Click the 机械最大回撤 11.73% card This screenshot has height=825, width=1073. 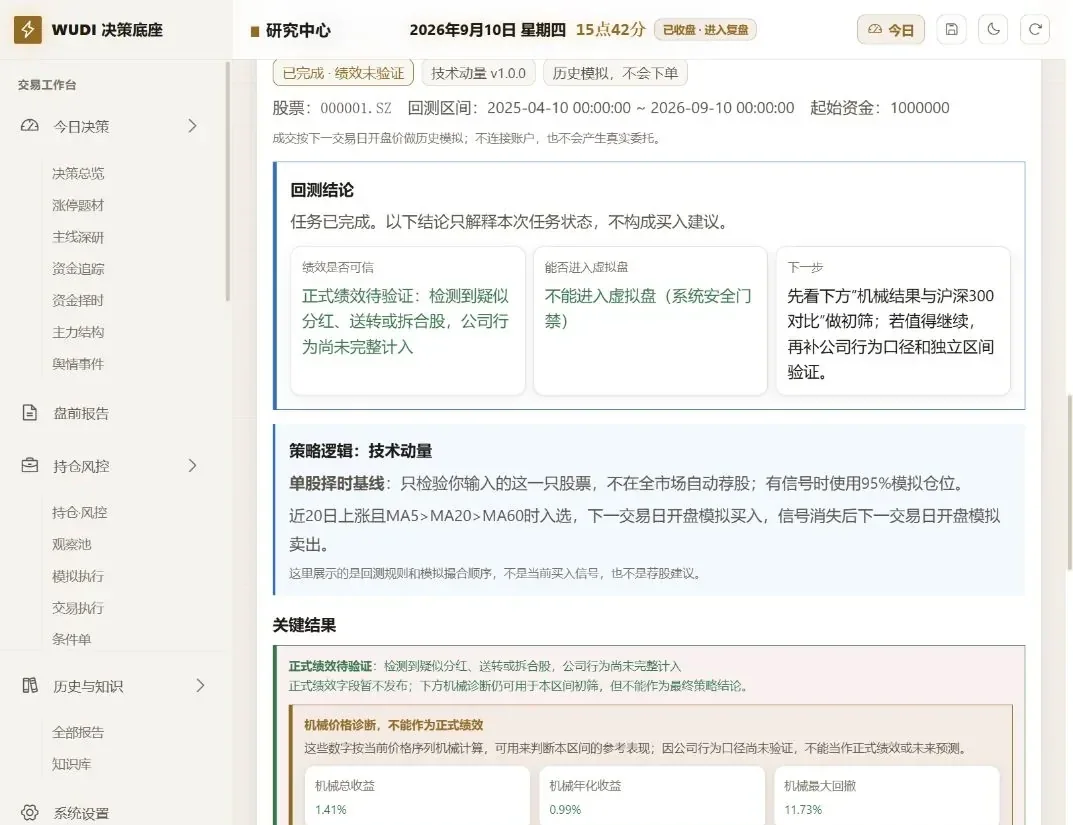point(887,796)
